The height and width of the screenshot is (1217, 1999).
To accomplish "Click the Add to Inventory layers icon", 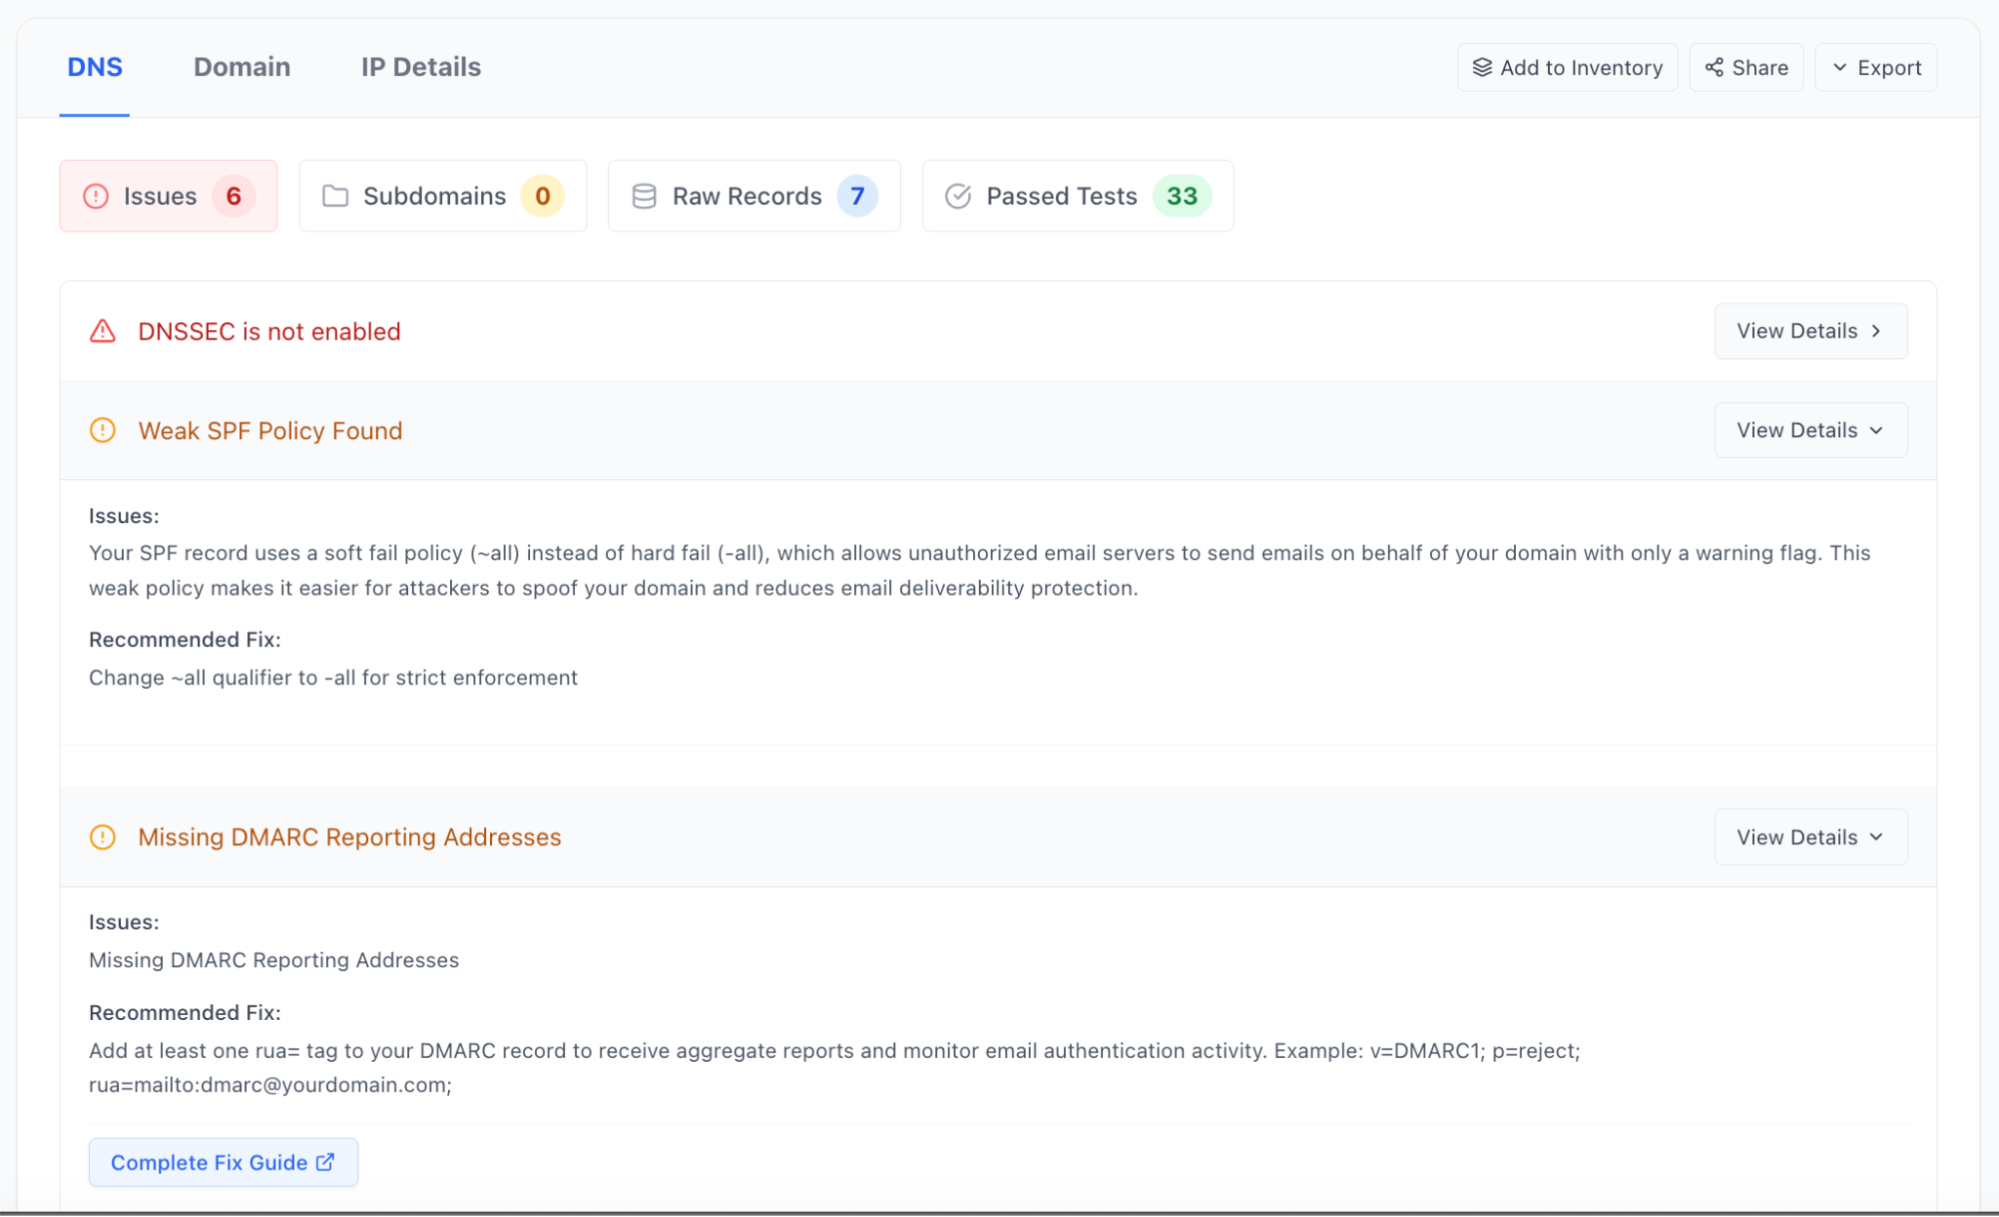I will coord(1482,67).
